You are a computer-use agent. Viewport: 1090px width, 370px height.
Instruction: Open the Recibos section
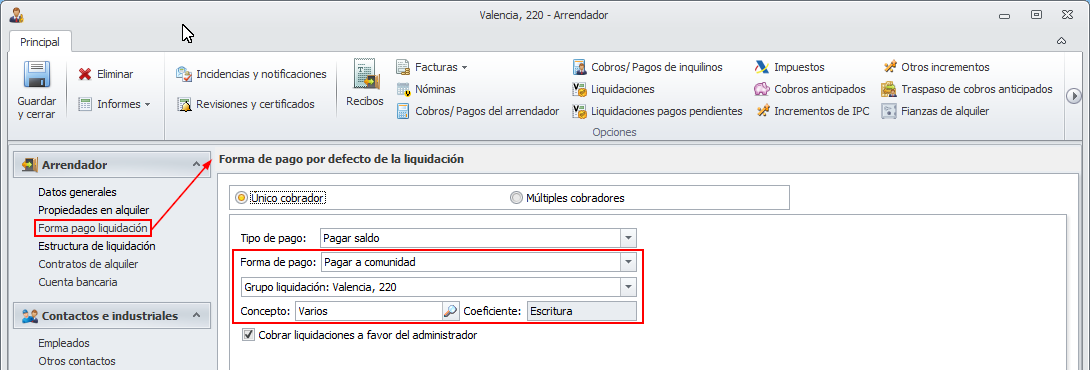[365, 83]
